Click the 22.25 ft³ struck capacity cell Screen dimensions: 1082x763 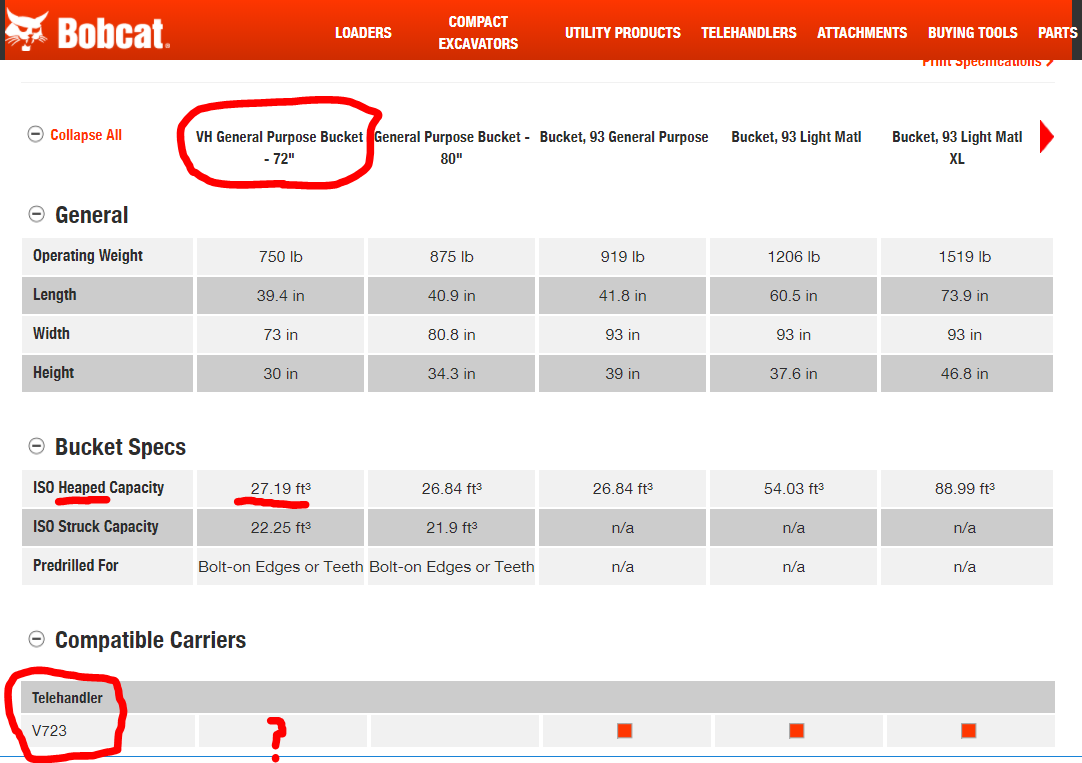[280, 528]
